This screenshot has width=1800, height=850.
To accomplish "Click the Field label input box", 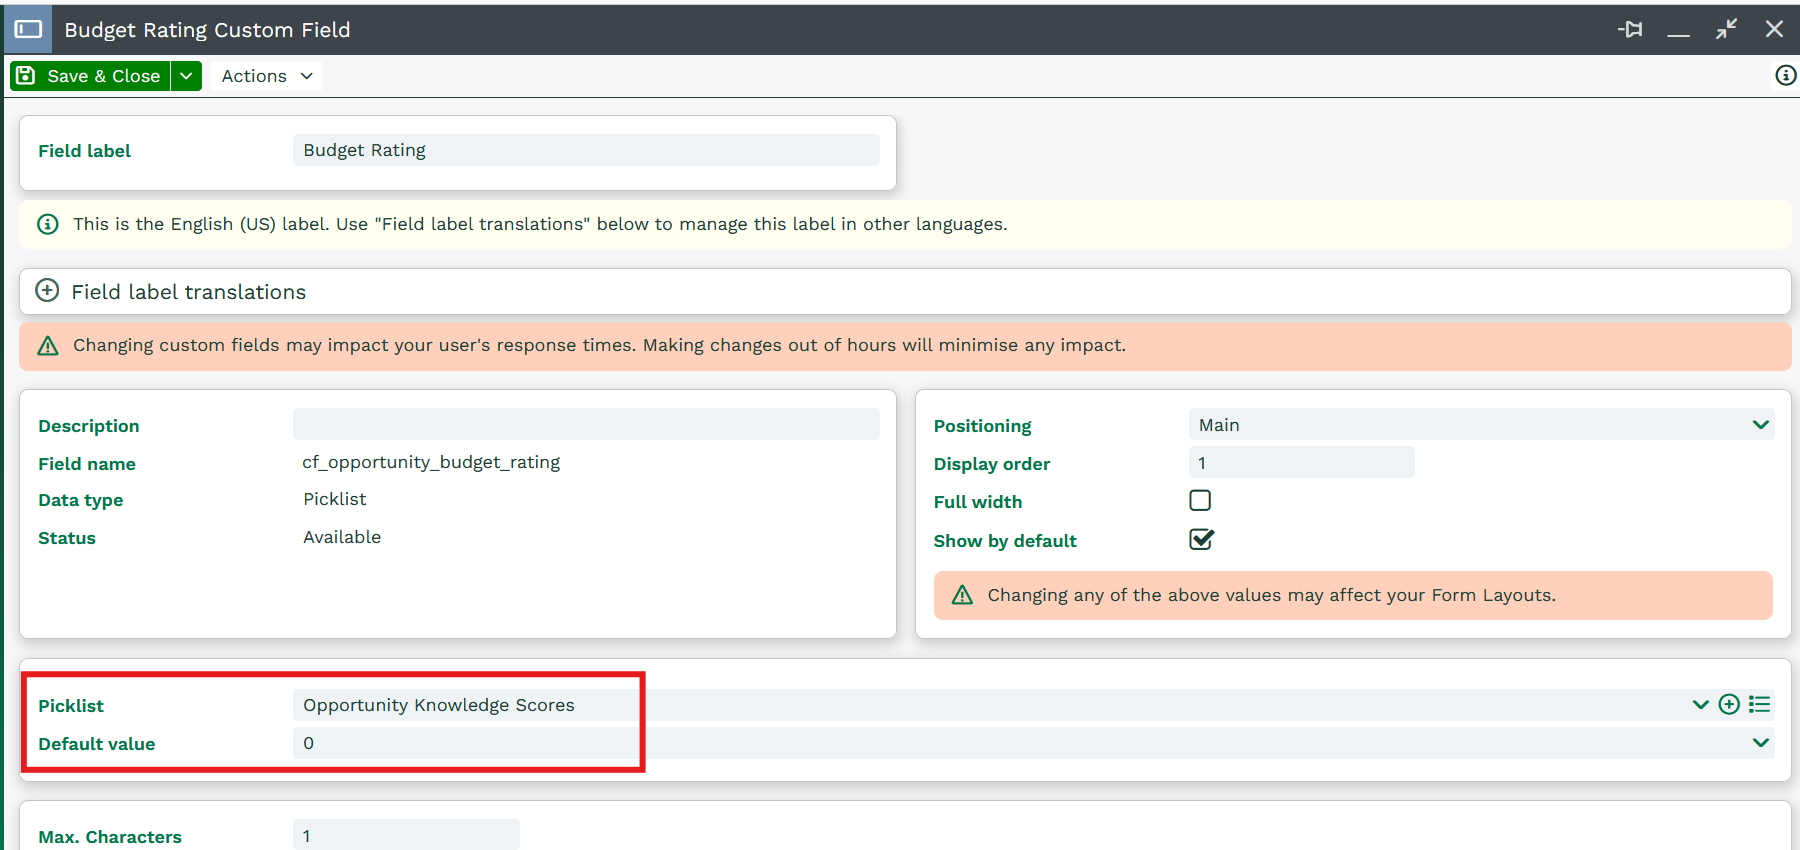I will (x=586, y=150).
